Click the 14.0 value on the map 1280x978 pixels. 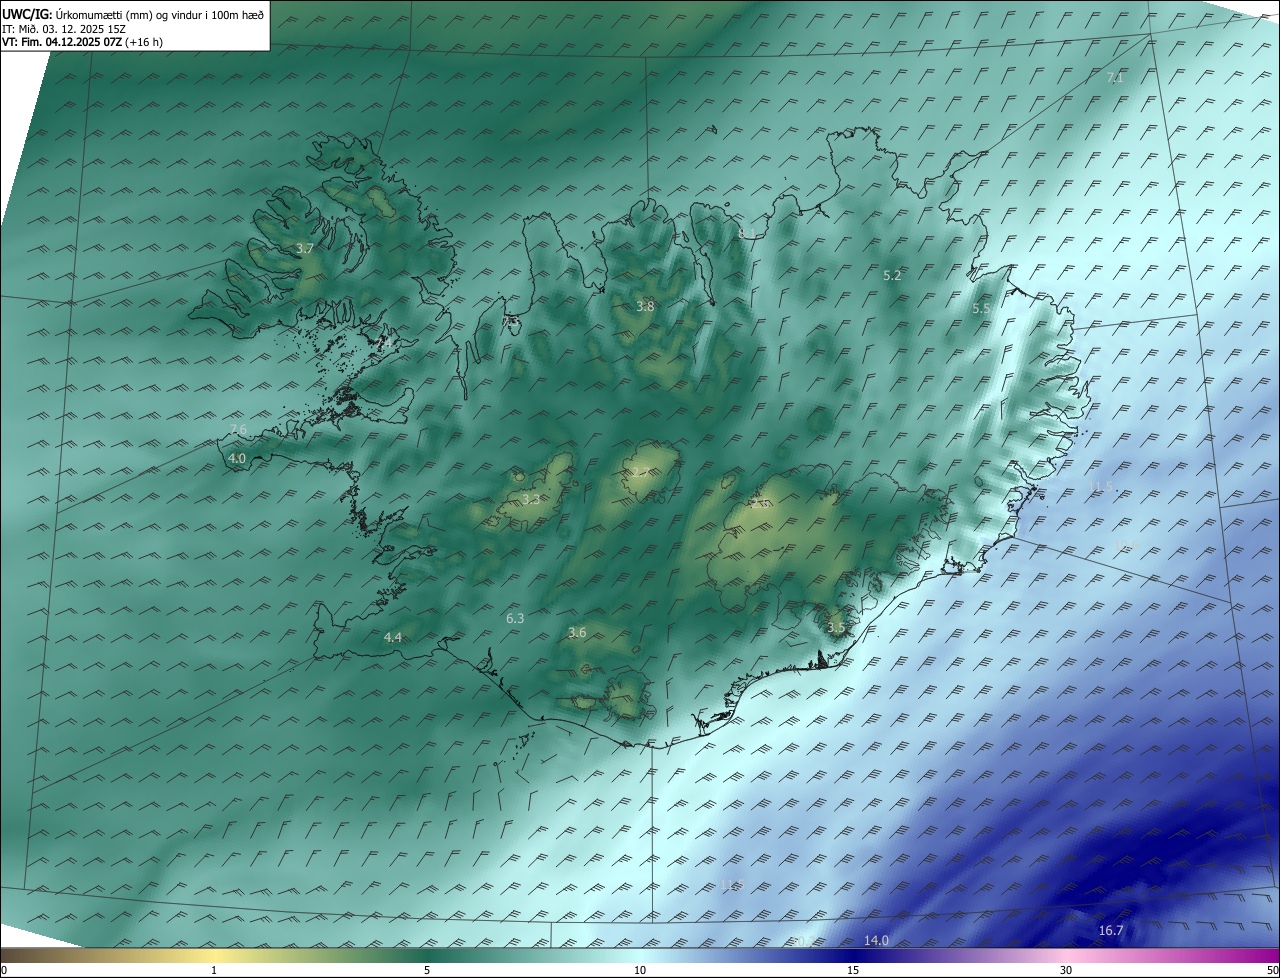click(876, 940)
